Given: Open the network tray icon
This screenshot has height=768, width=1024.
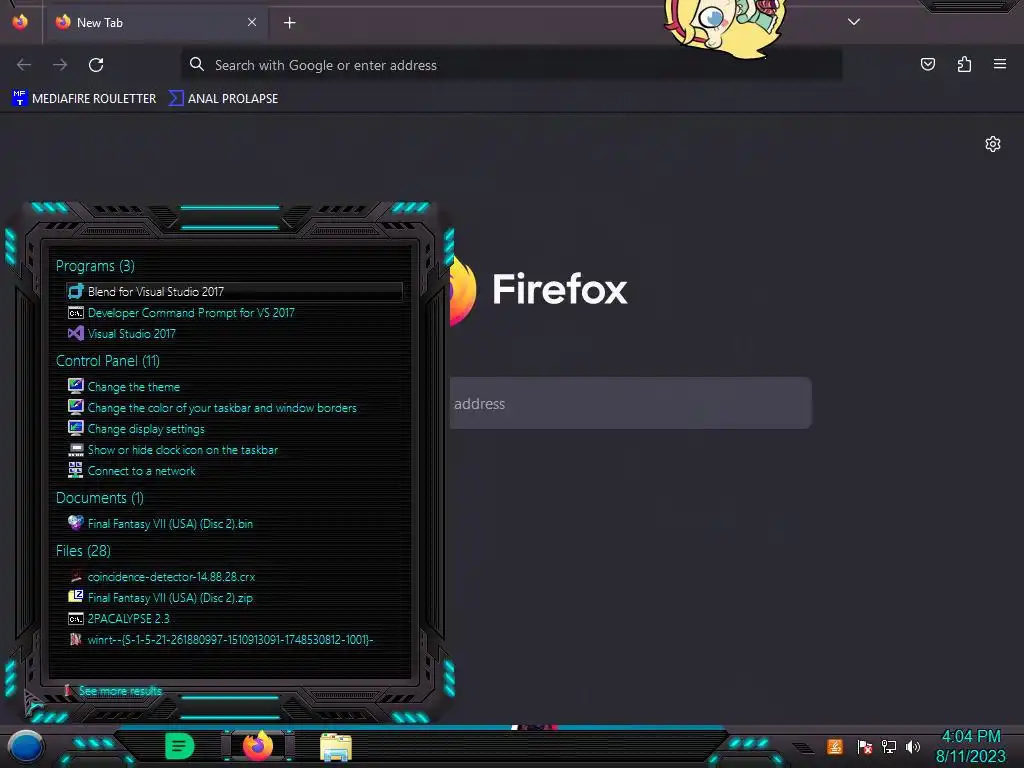Looking at the screenshot, I should click(889, 746).
